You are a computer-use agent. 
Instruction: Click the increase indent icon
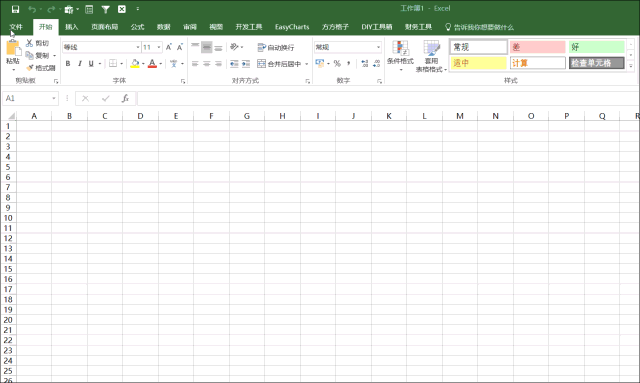tap(246, 64)
